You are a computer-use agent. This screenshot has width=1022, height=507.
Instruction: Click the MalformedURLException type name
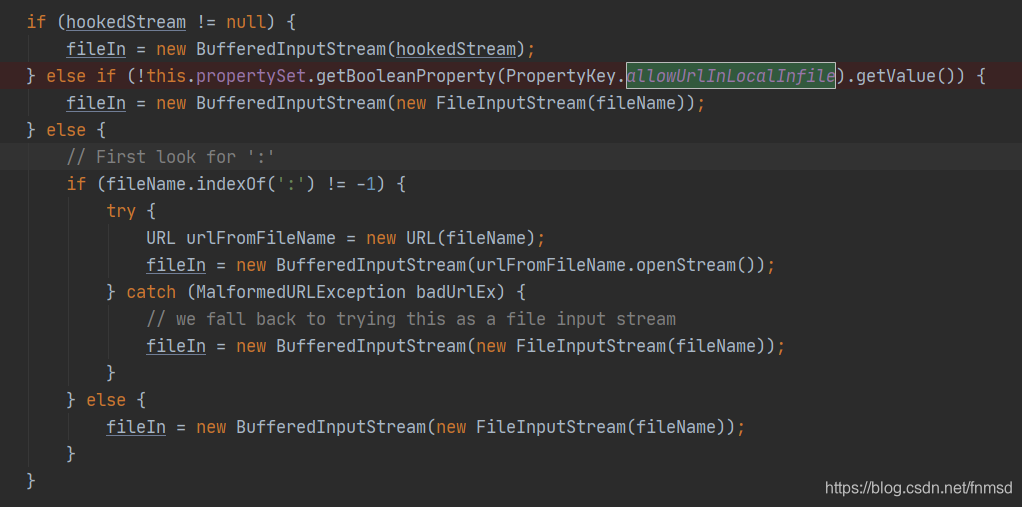pyautogui.click(x=301, y=292)
